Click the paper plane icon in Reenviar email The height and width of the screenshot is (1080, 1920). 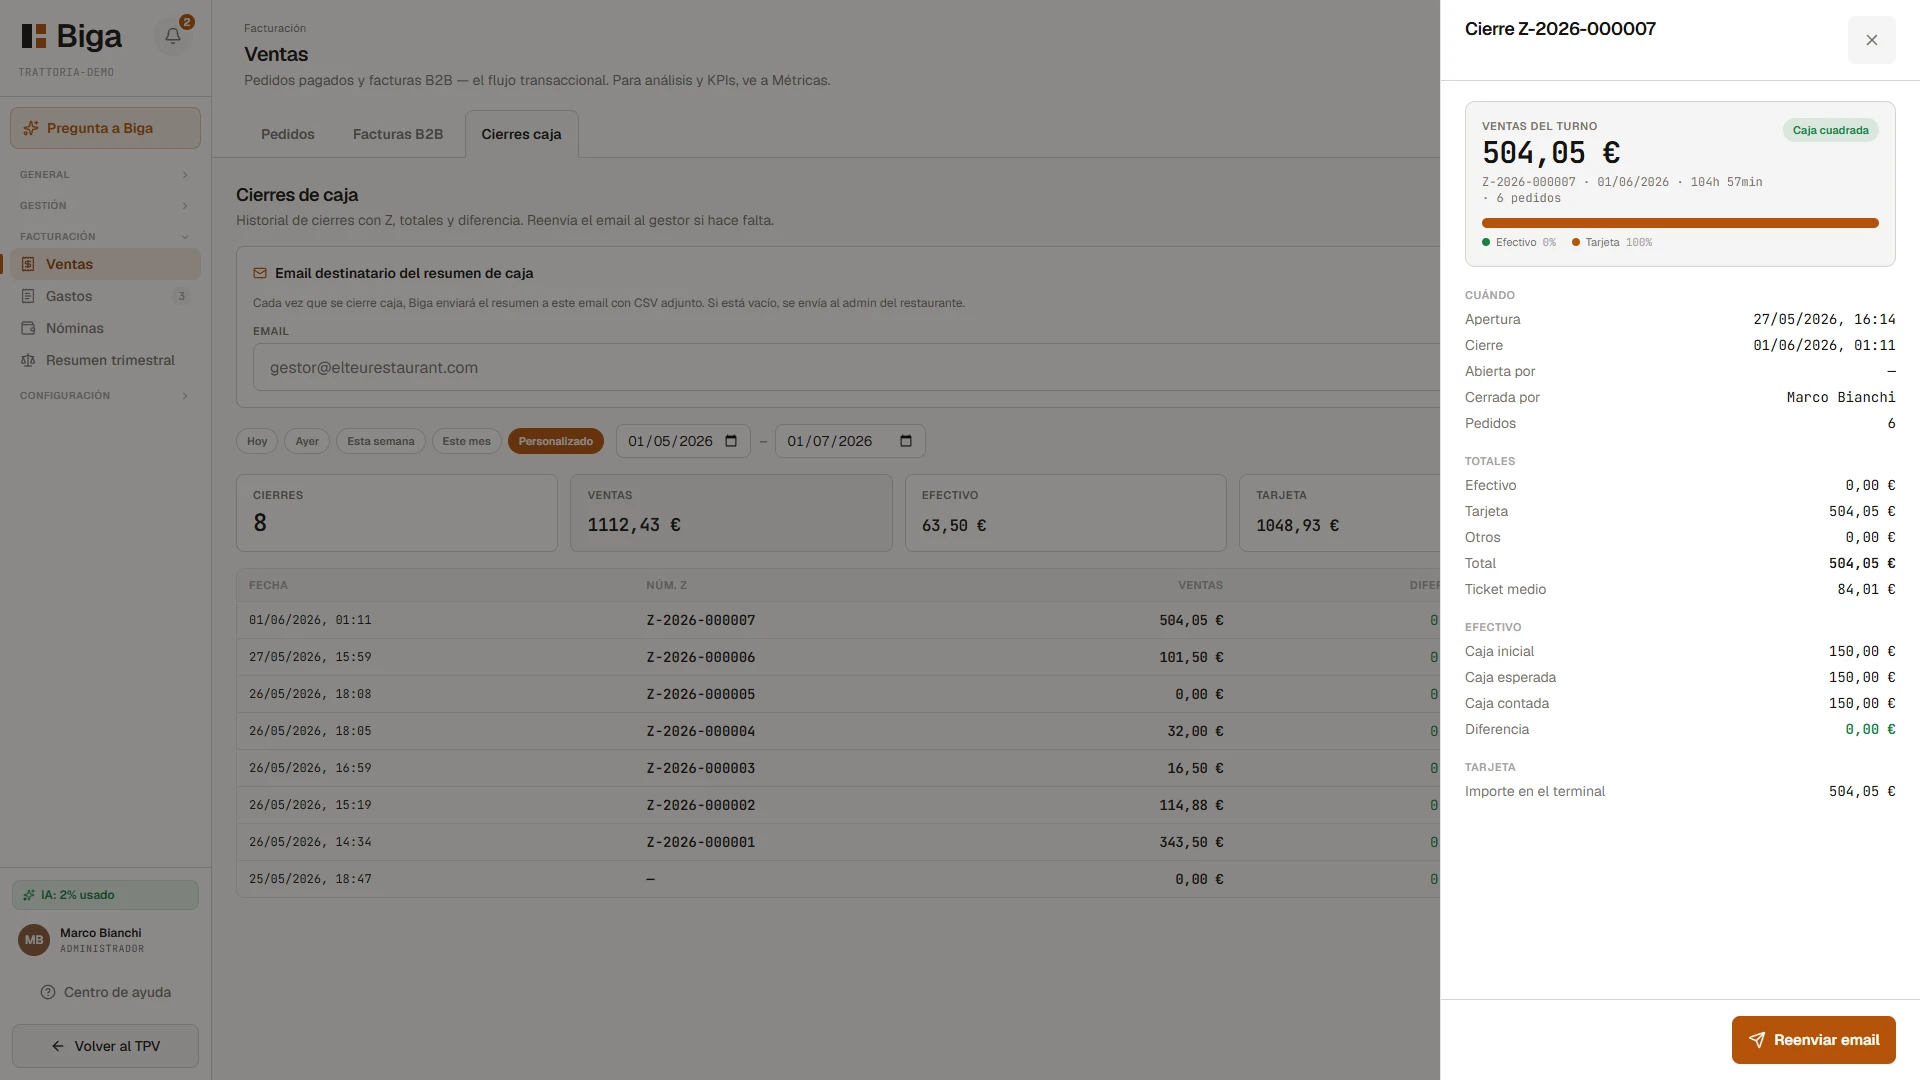pyautogui.click(x=1757, y=1040)
